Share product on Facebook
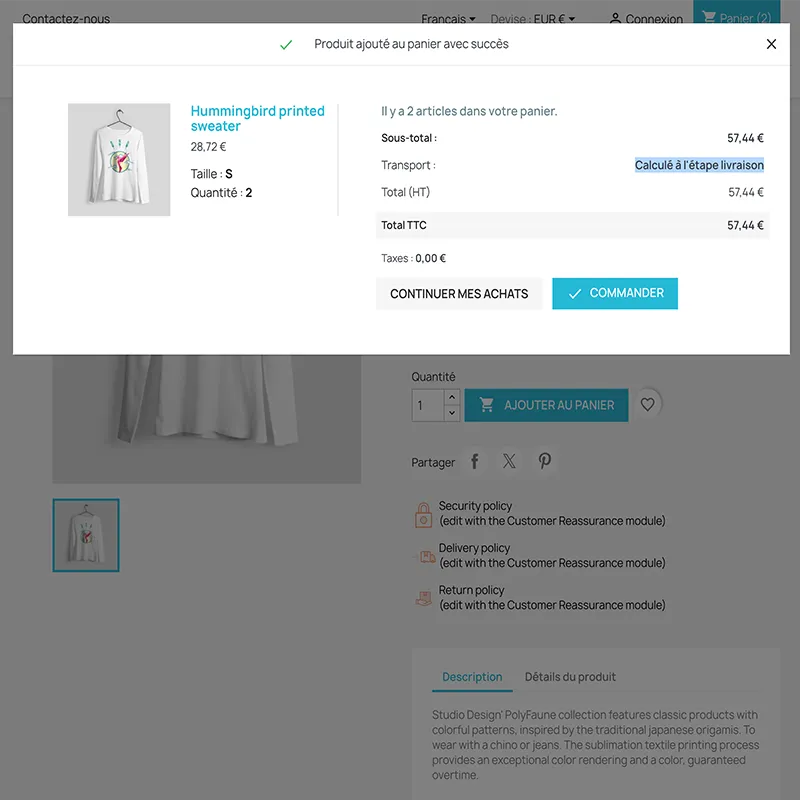800x800 pixels. point(474,462)
